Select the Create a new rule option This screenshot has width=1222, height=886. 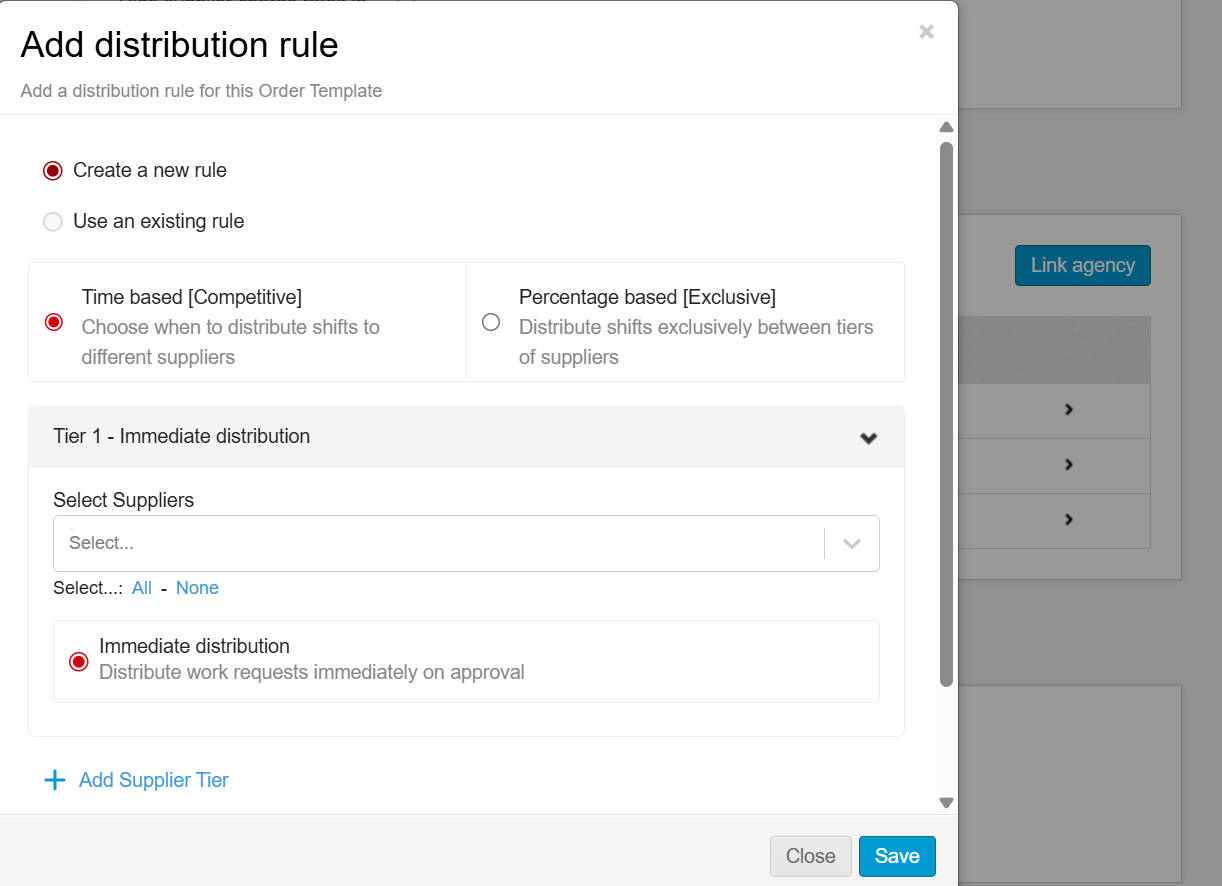(x=53, y=171)
